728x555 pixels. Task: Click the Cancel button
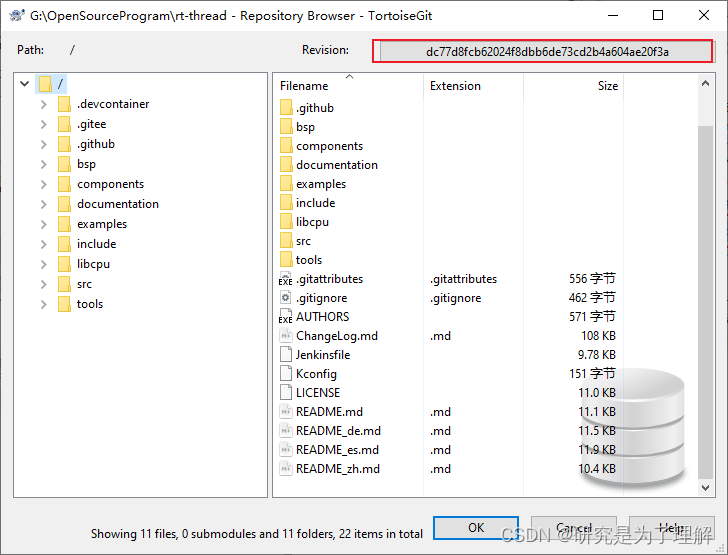point(574,528)
